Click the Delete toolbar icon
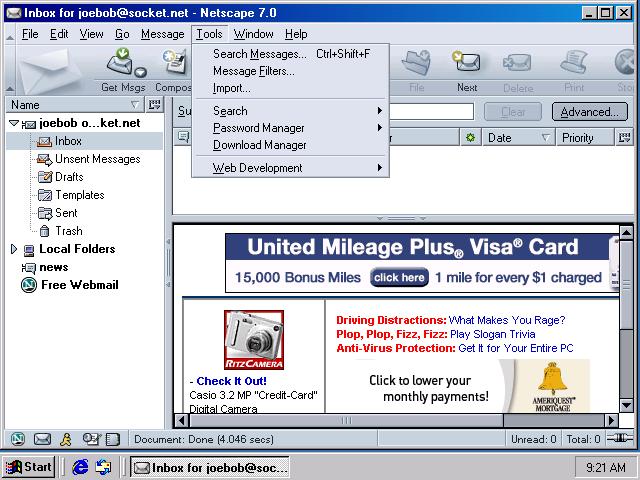This screenshot has height=480, width=640. click(518, 63)
